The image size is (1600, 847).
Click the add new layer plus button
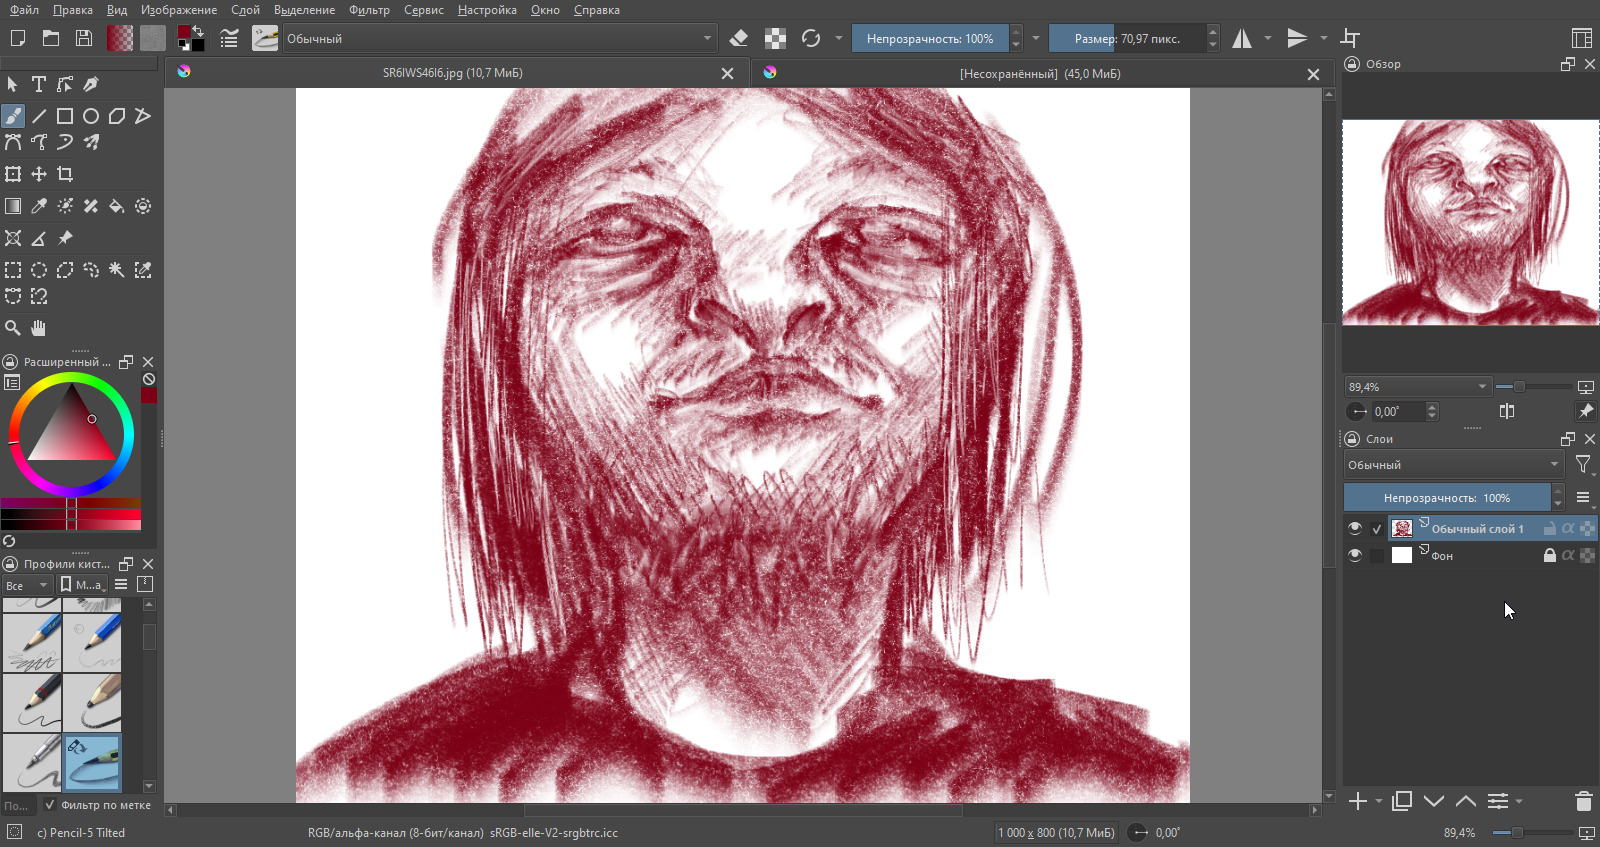click(x=1357, y=801)
